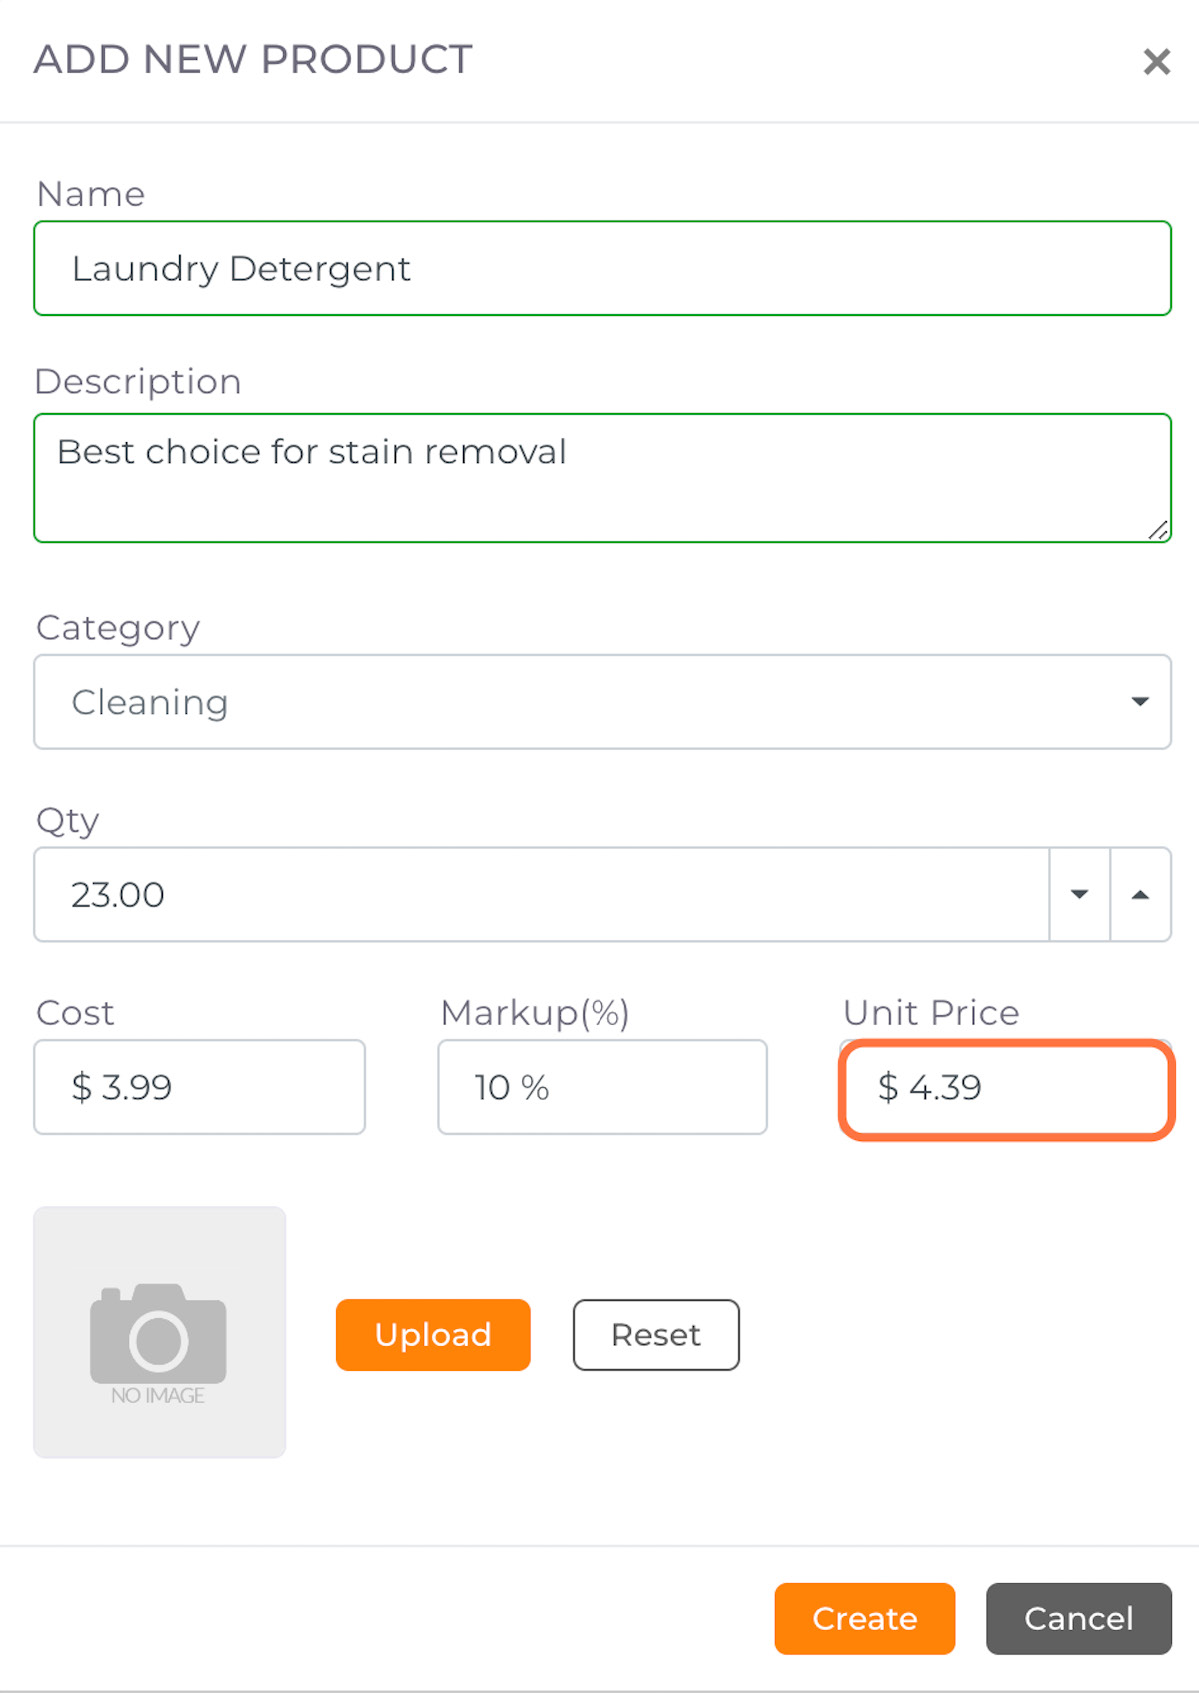
Task: Select the highlighted Unit Price field
Action: [1006, 1088]
